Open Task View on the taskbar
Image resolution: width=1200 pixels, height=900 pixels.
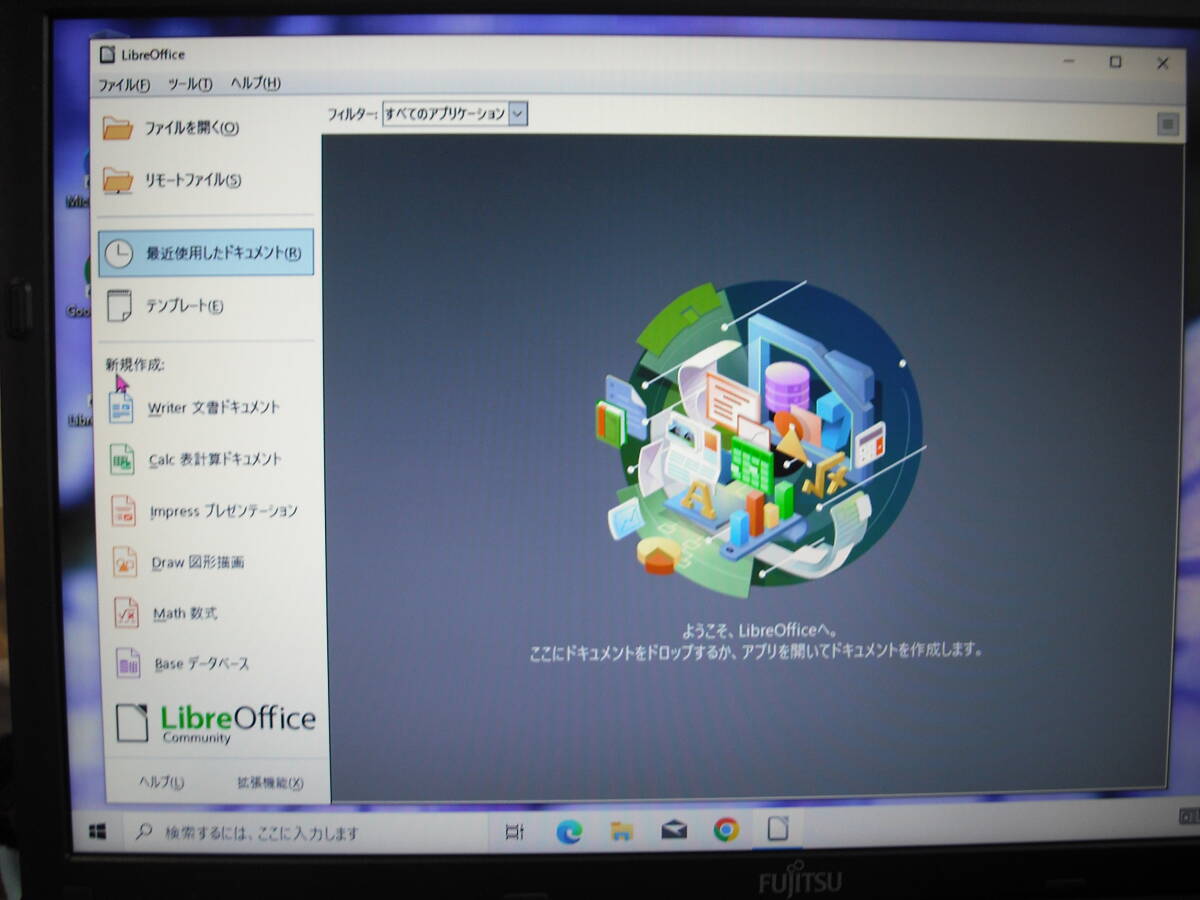pyautogui.click(x=515, y=831)
